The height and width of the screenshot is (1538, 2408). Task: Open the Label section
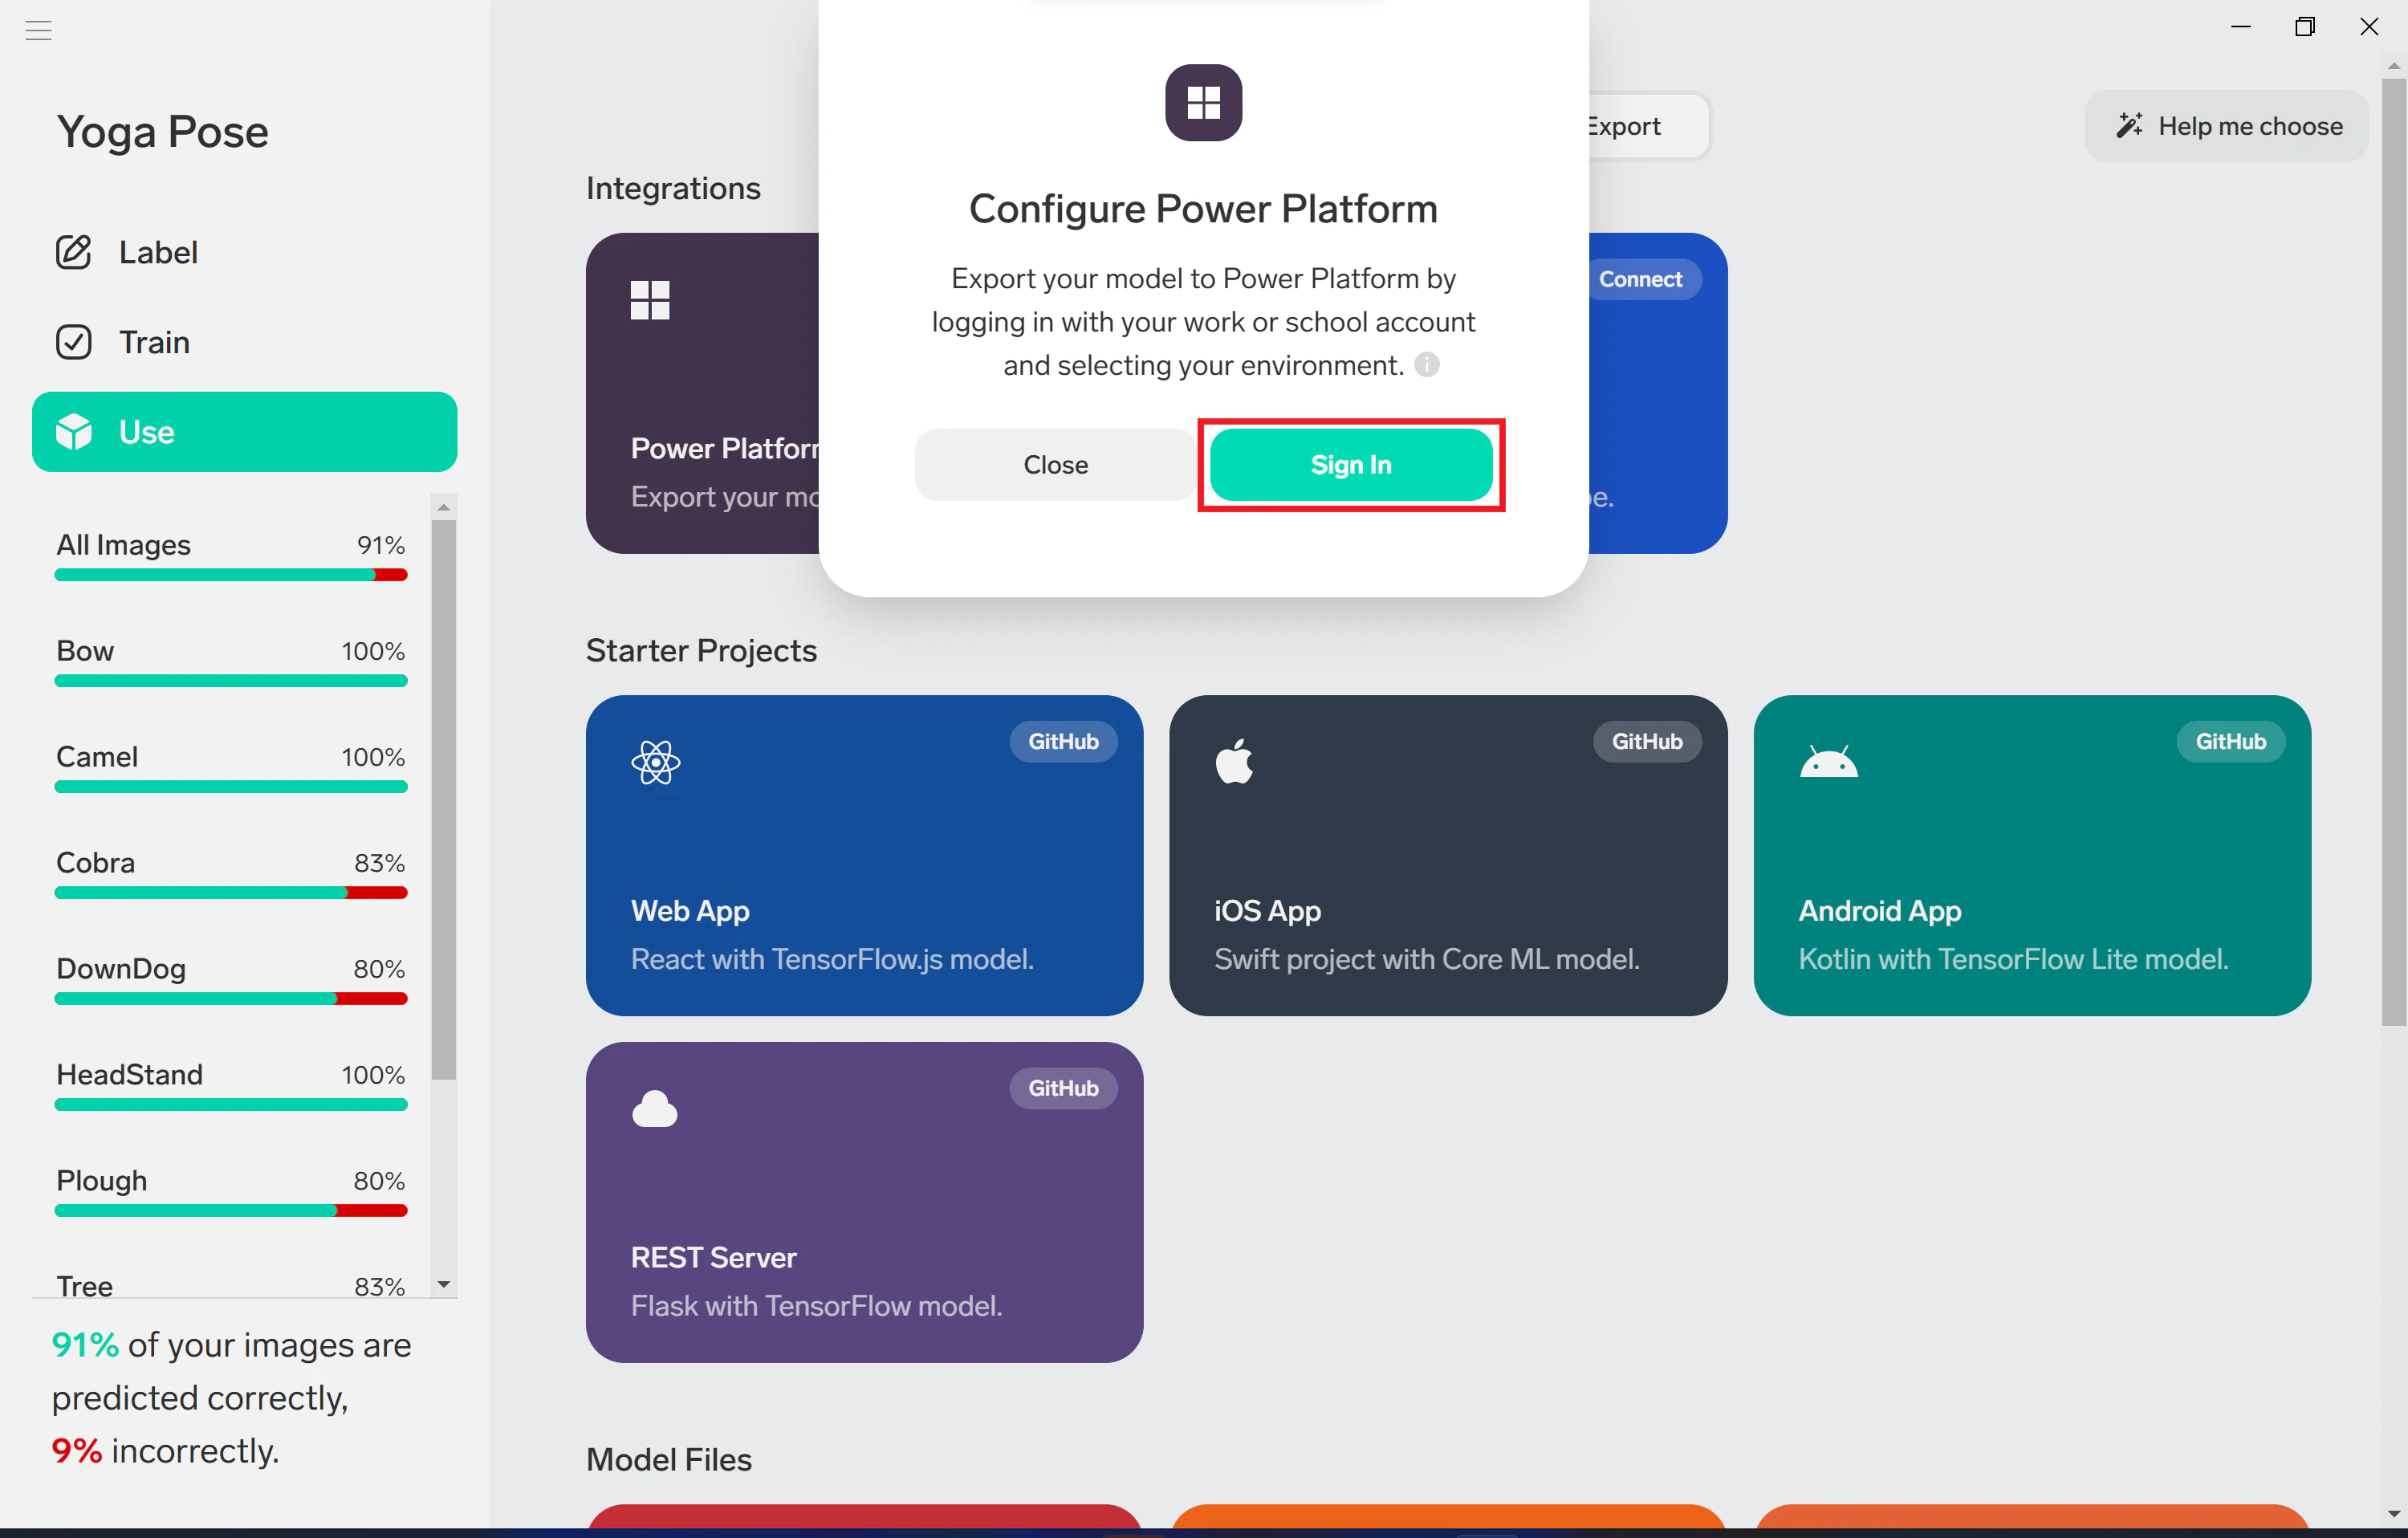pos(245,252)
